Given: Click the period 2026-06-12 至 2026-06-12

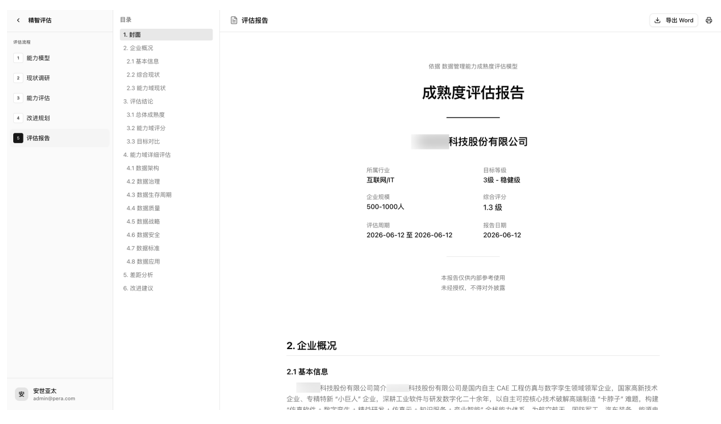Looking at the screenshot, I should 409,235.
